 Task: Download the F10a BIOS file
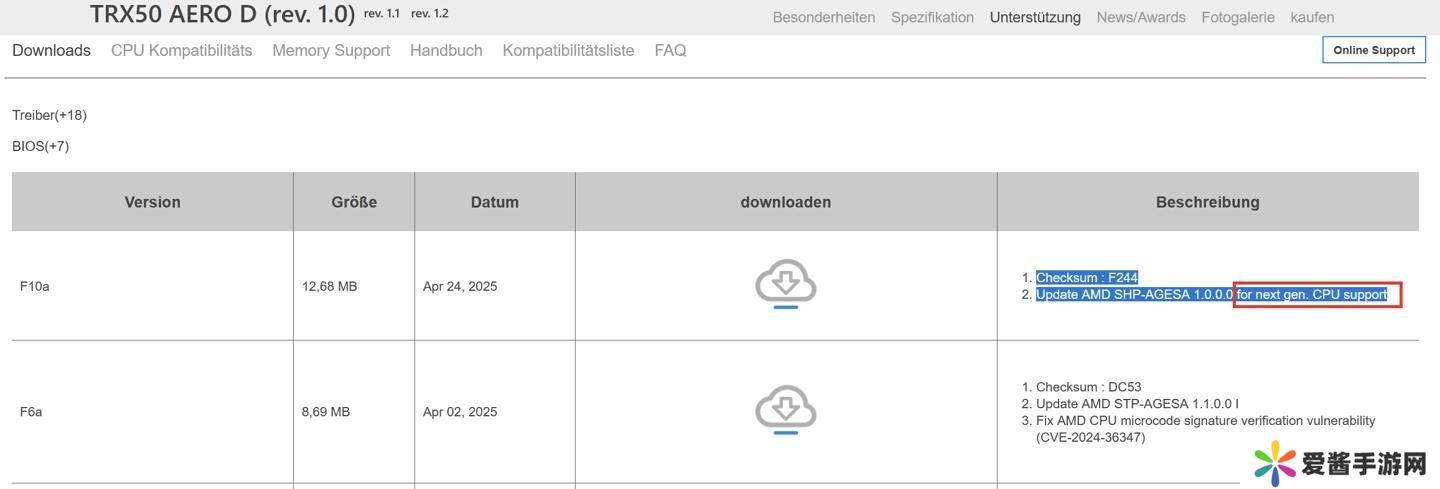[785, 284]
